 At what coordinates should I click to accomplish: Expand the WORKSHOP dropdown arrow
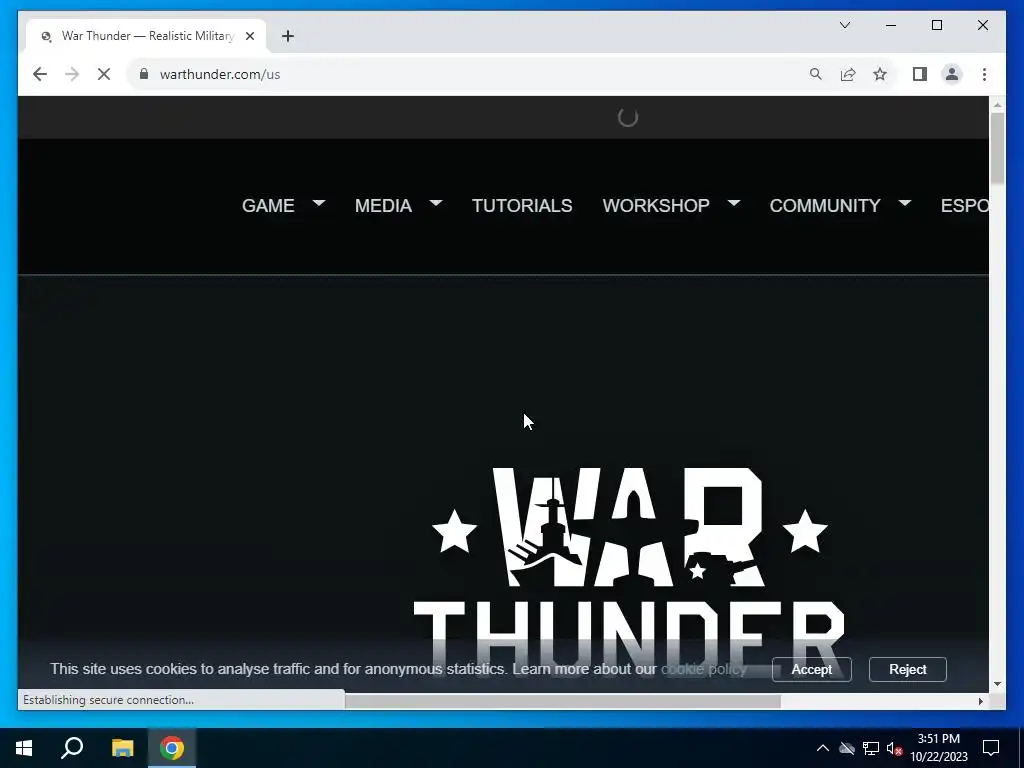(734, 203)
